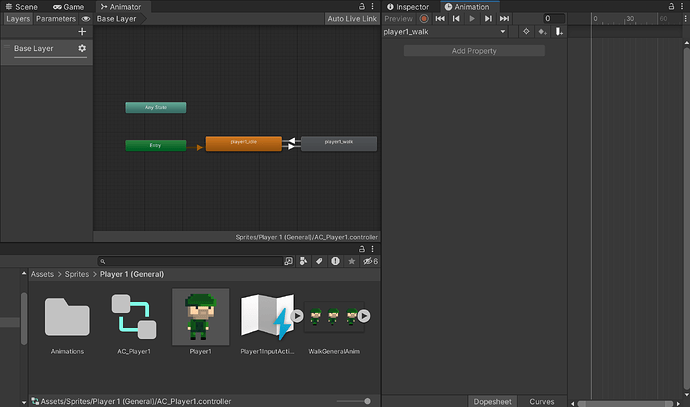Screen dimensions: 690x407
Task: Switch to the Parameters tab
Action: 56,18
